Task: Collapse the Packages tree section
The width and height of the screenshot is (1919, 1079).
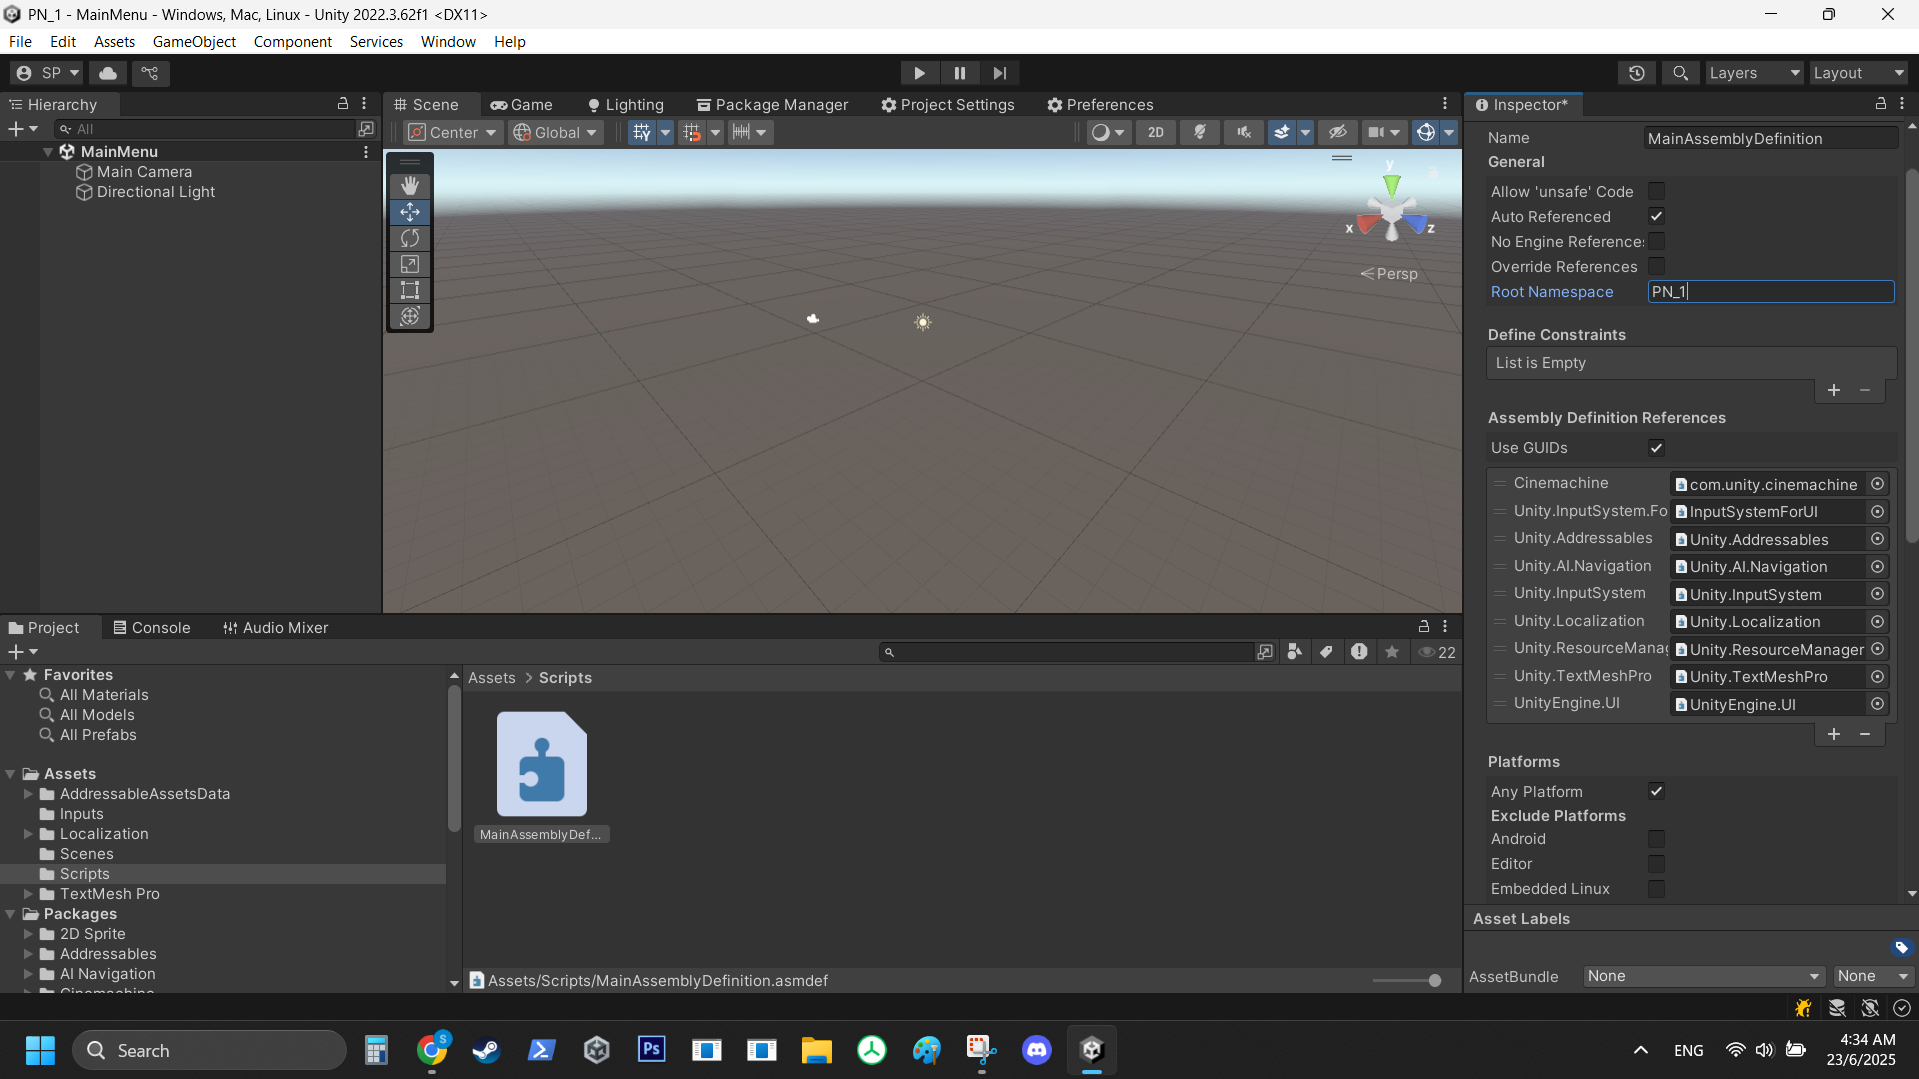Action: click(x=10, y=914)
